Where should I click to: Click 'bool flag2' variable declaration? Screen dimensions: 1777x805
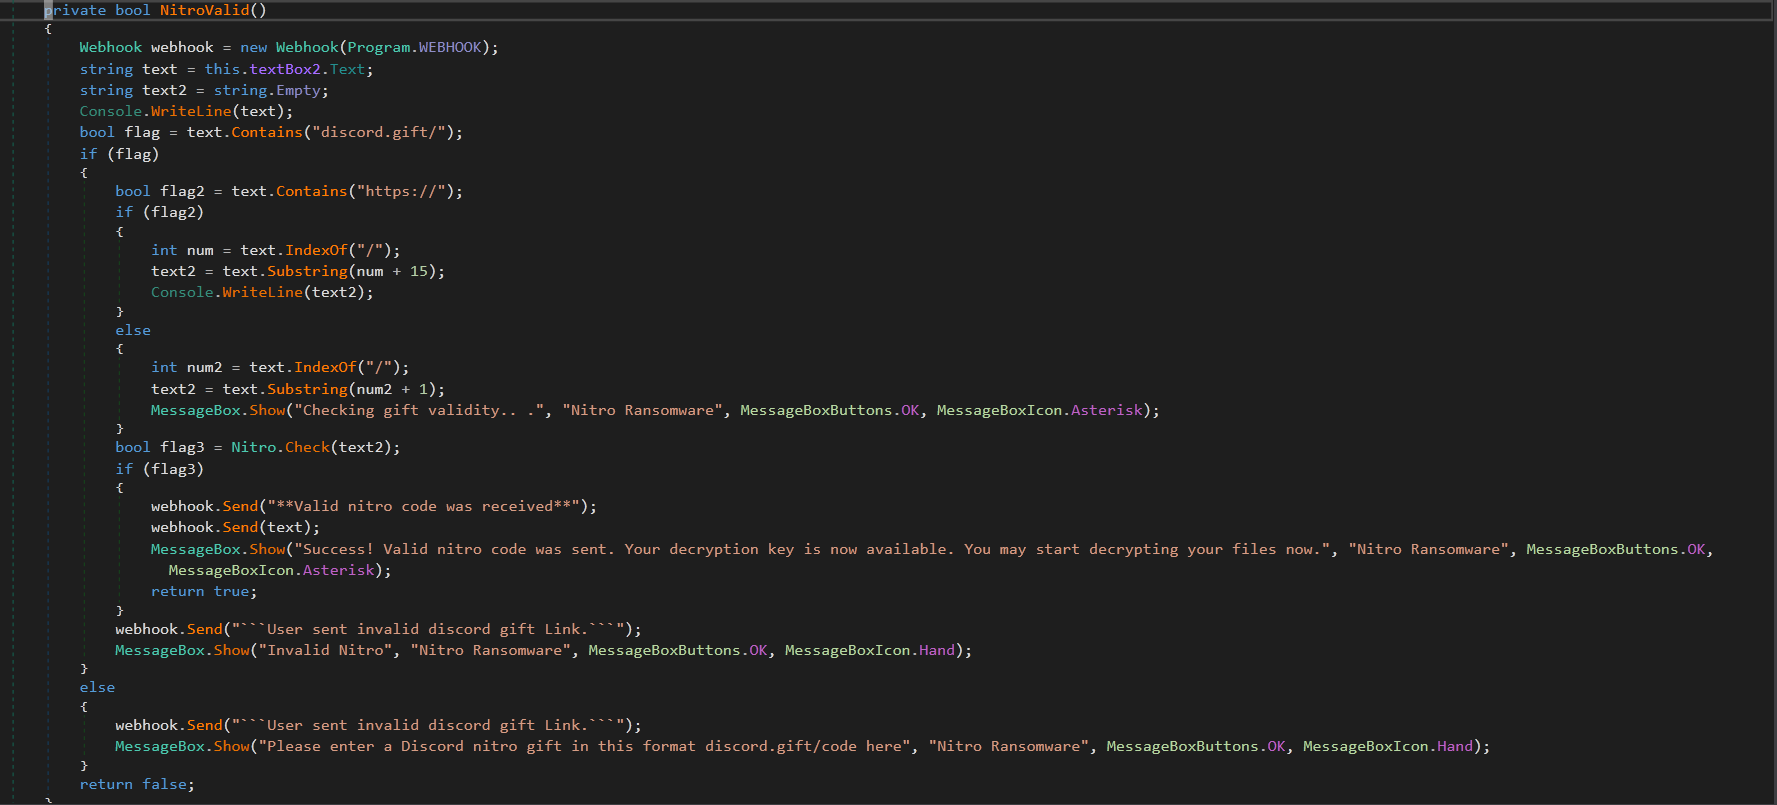pos(160,191)
